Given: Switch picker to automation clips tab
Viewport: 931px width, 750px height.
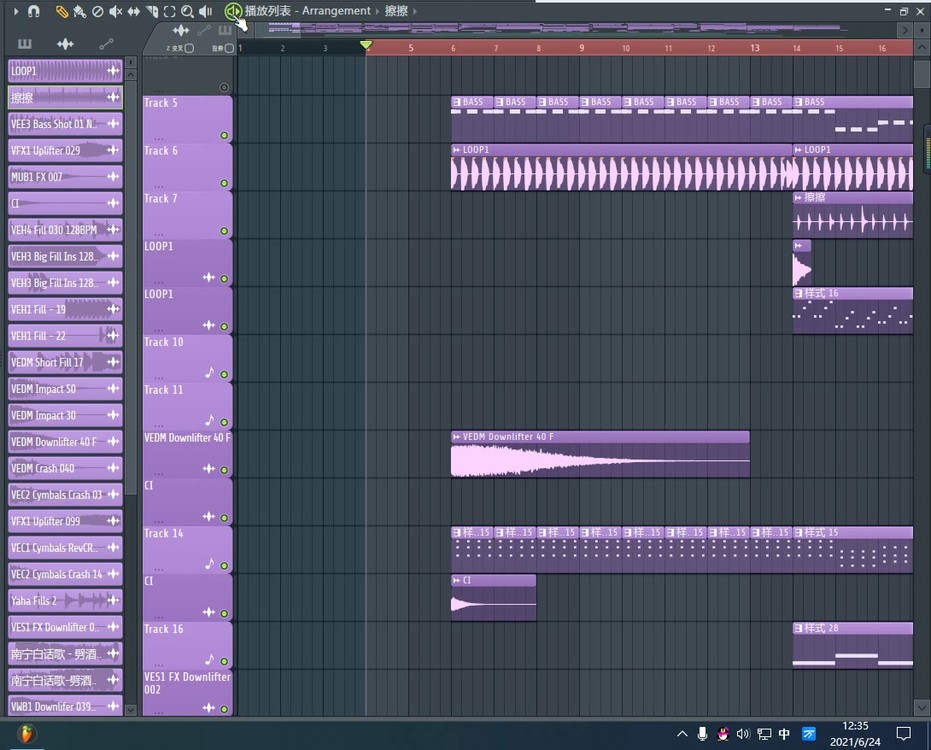Looking at the screenshot, I should [x=106, y=44].
